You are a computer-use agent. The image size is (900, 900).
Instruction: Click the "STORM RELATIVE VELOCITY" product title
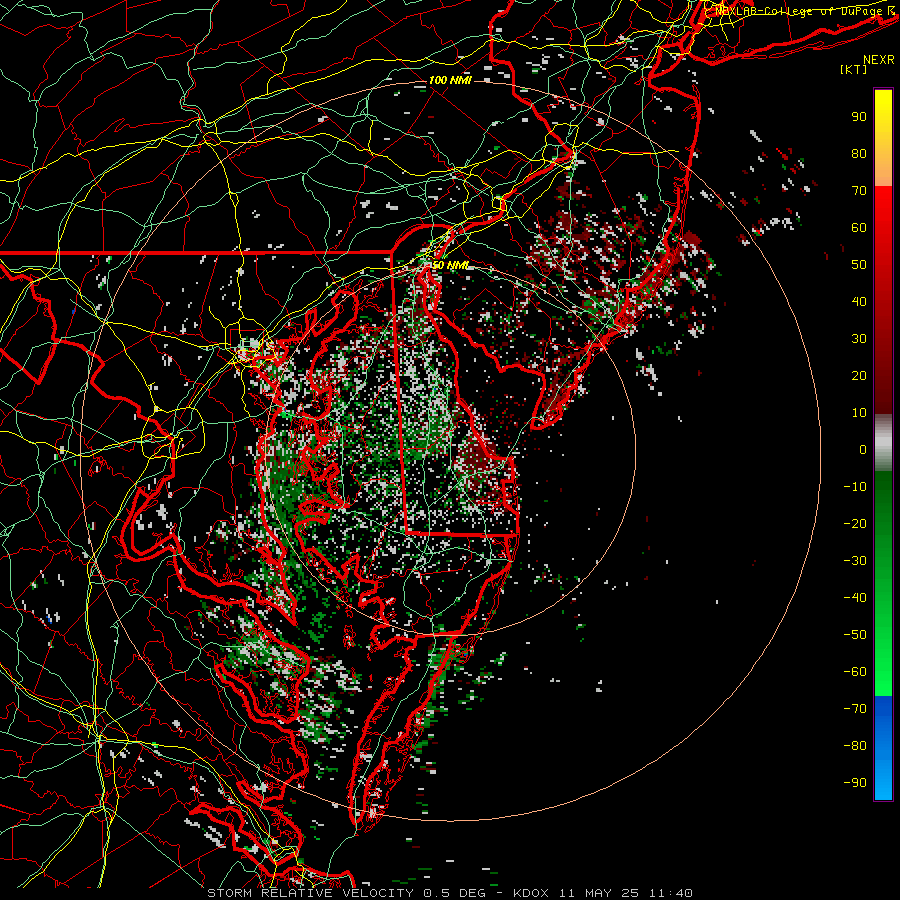point(310,893)
